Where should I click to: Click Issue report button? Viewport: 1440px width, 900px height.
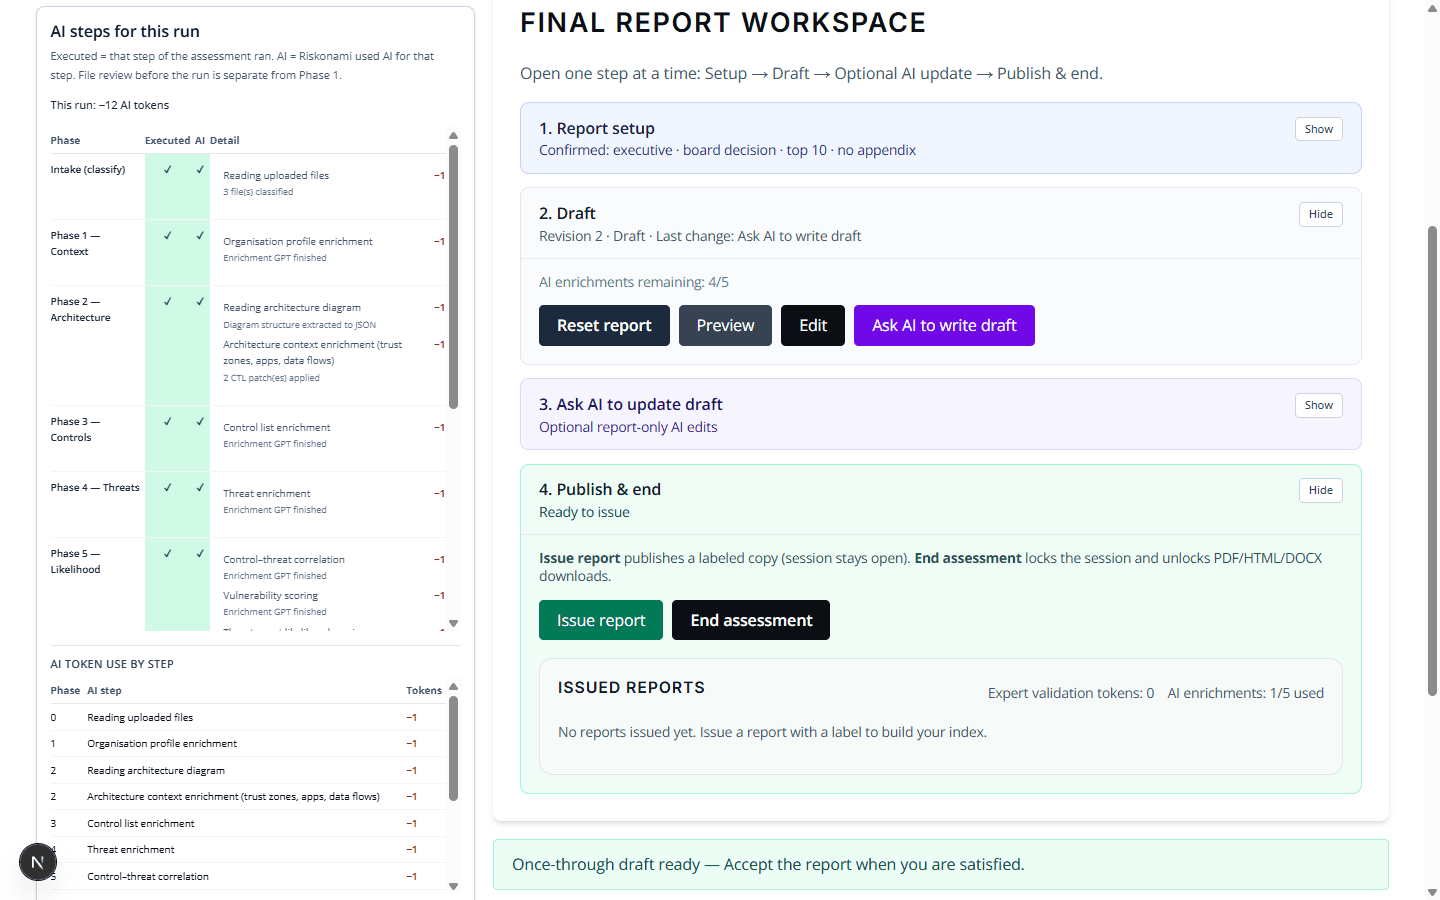601,620
